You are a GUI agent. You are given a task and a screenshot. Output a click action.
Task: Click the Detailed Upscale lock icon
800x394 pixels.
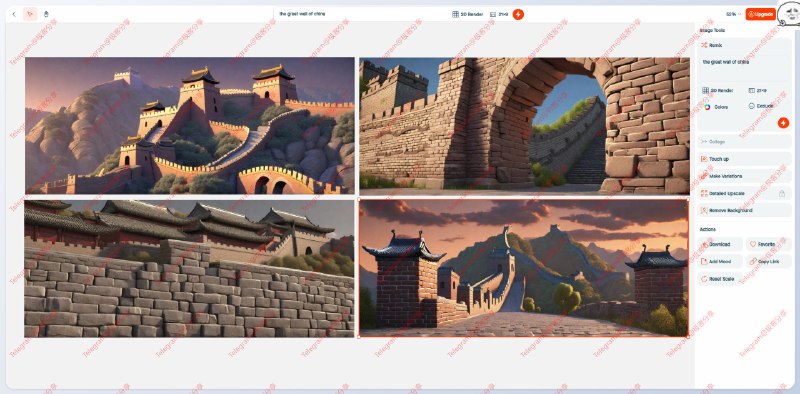pyautogui.click(x=782, y=193)
